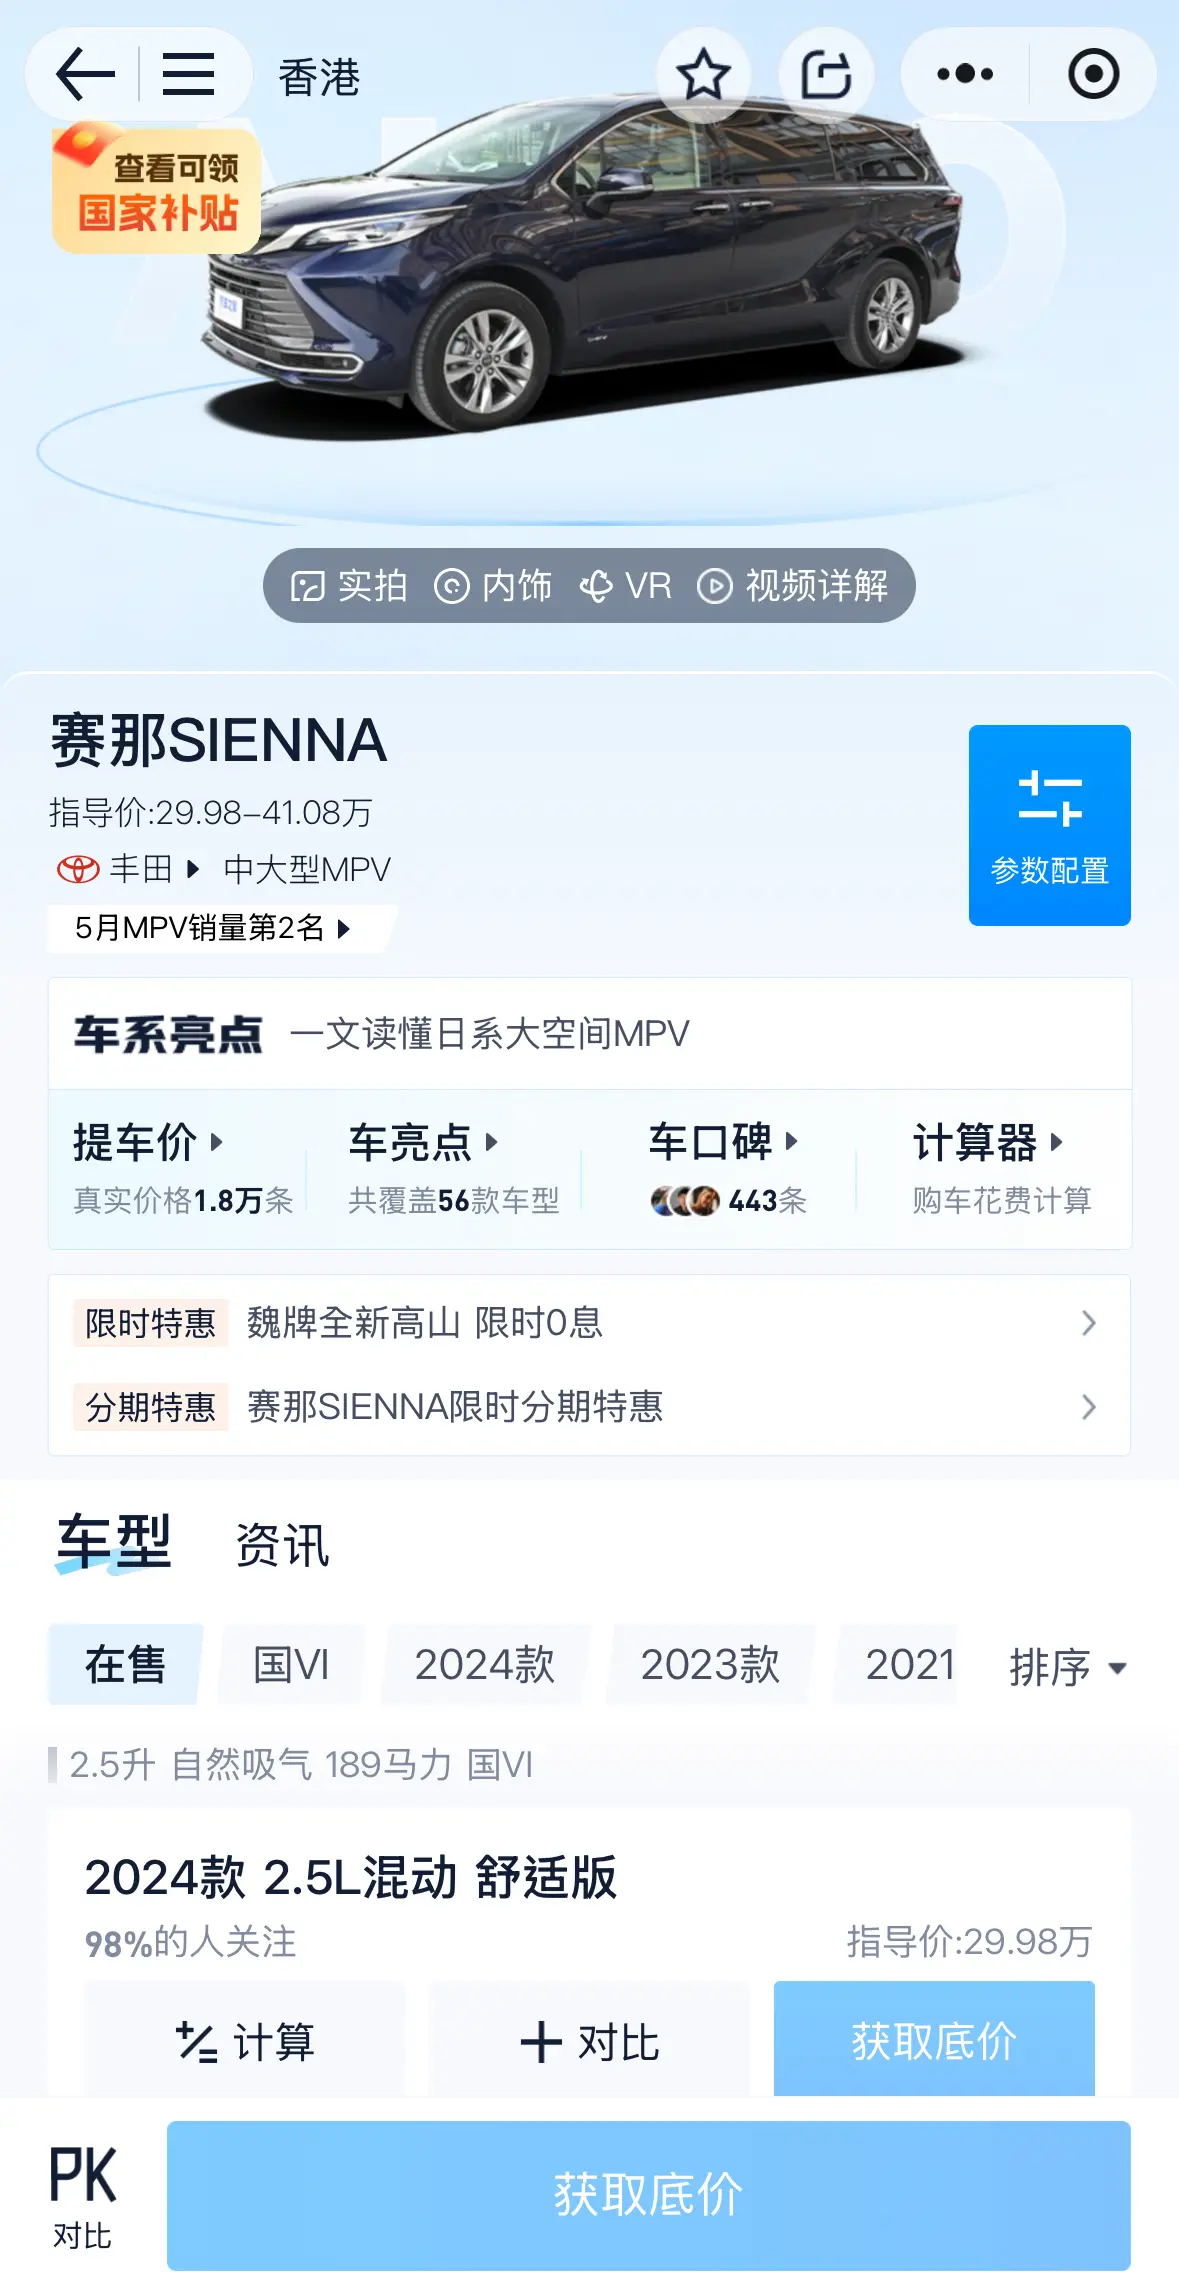Tap the bottom 获取底价 button
1179x2272 pixels.
click(x=649, y=2195)
